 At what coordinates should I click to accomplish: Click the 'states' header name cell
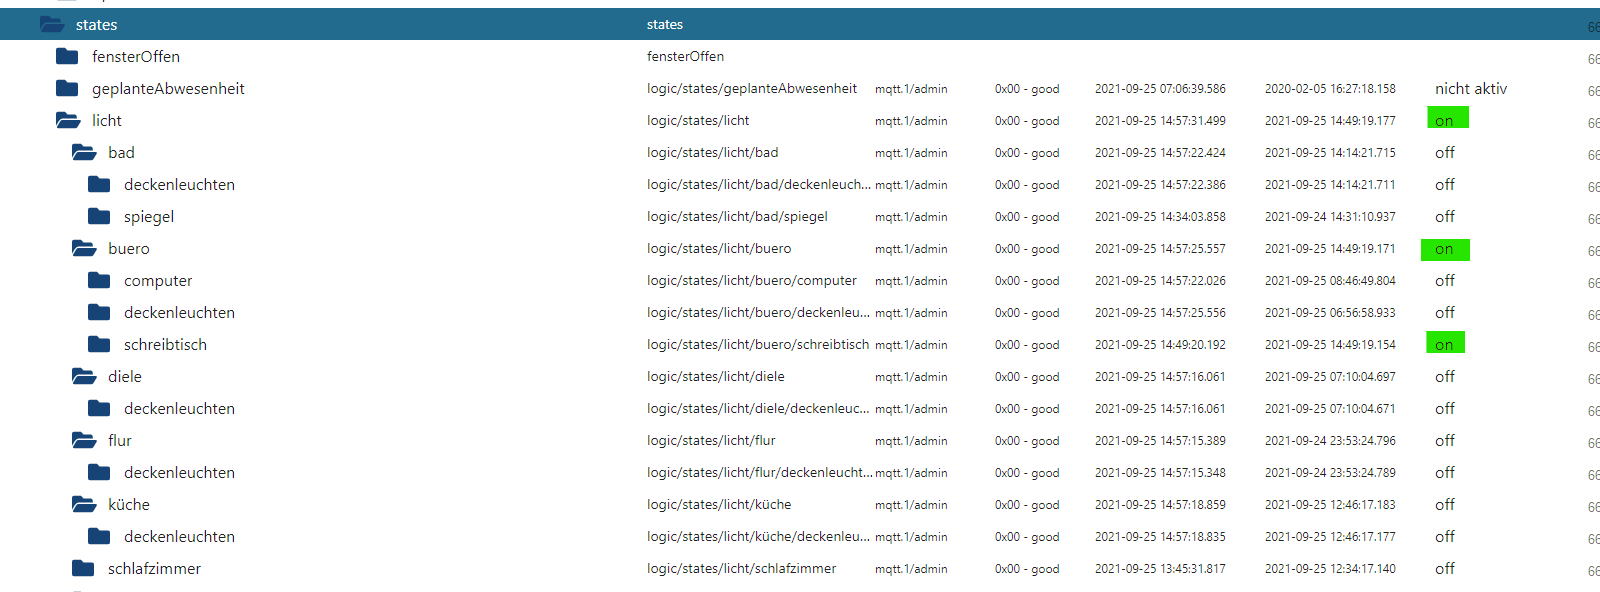[665, 25]
